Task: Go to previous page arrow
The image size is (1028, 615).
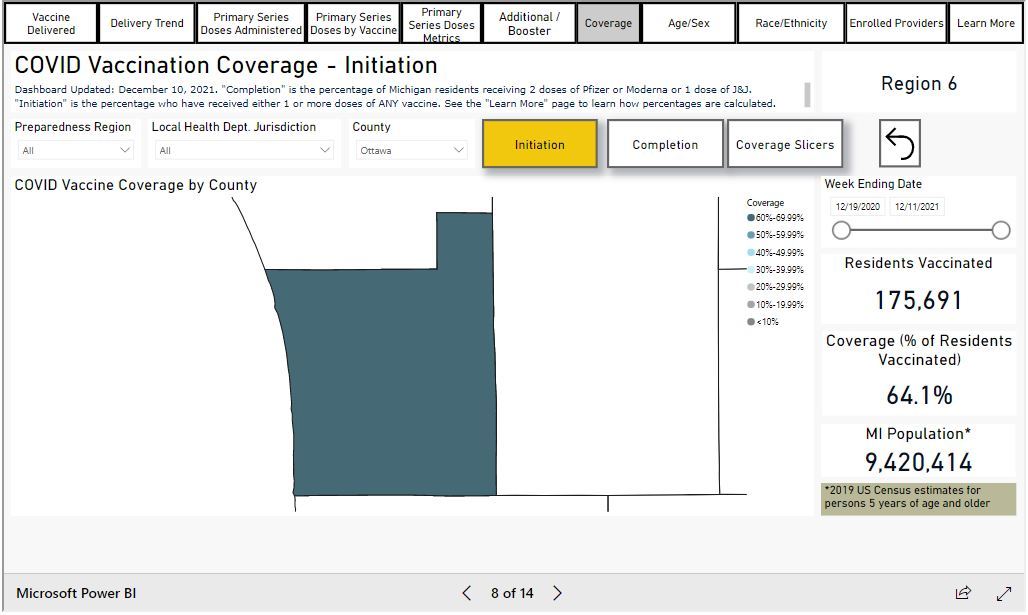Action: (x=467, y=593)
